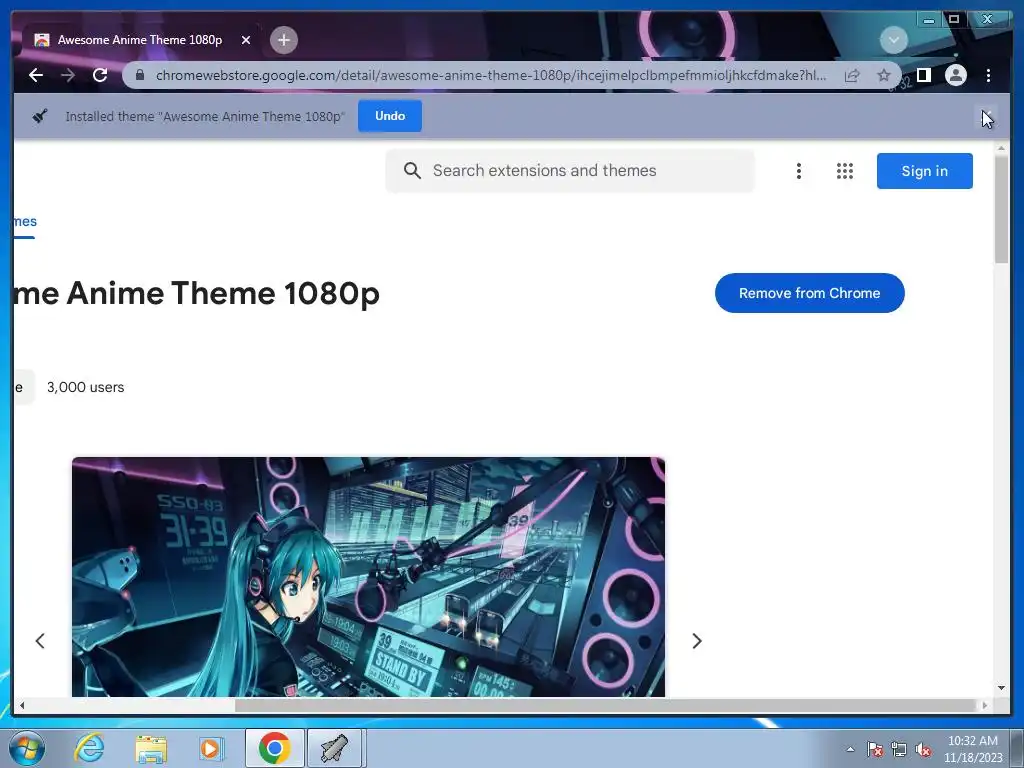1024x768 pixels.
Task: Click the vertical scrollbar down arrow
Action: click(1001, 688)
